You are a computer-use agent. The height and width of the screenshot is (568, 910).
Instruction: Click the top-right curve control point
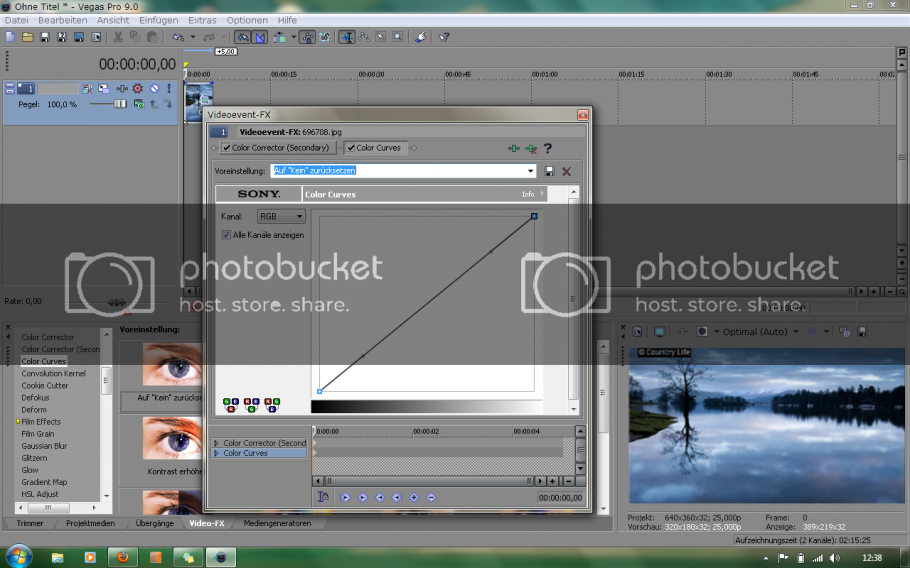coord(535,216)
